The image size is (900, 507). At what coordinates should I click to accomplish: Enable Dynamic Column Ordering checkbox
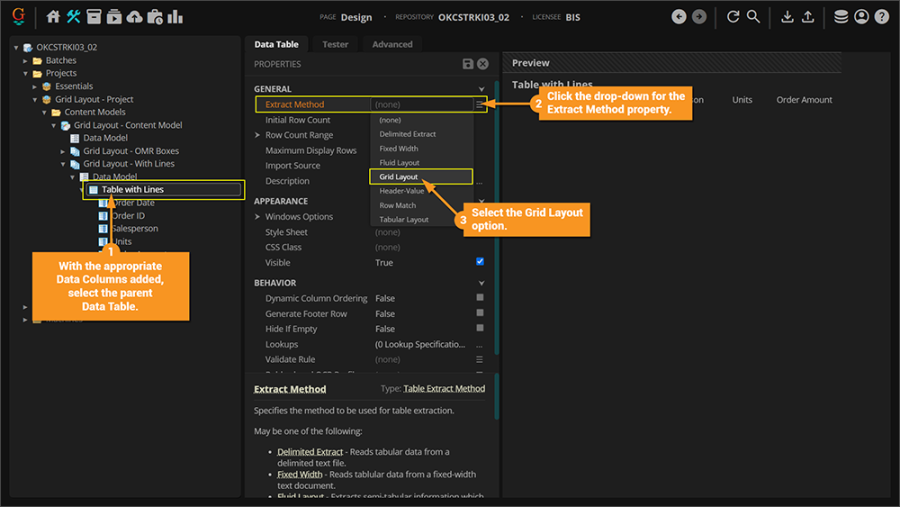click(x=480, y=298)
